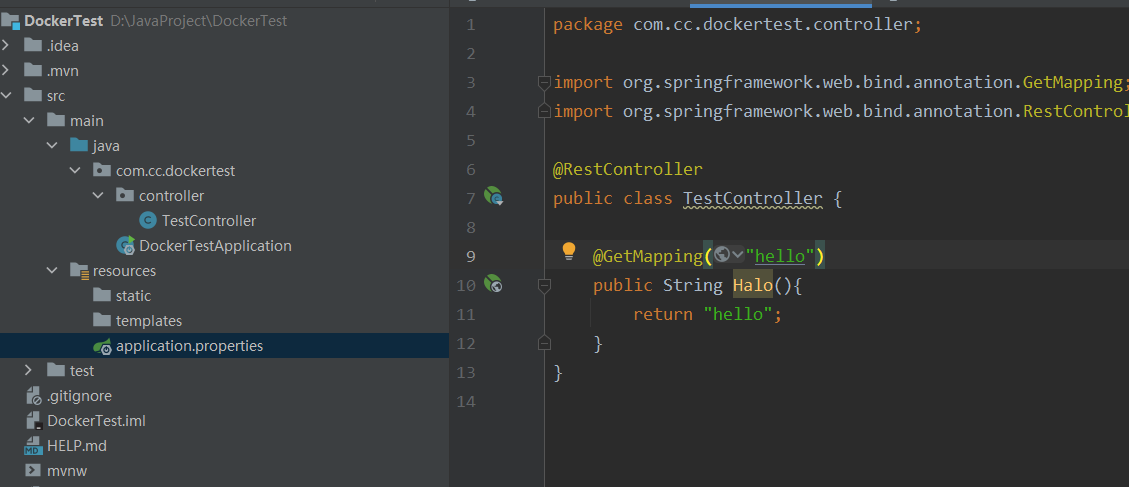Click the static folder icon
The height and width of the screenshot is (487, 1129).
pos(102,295)
